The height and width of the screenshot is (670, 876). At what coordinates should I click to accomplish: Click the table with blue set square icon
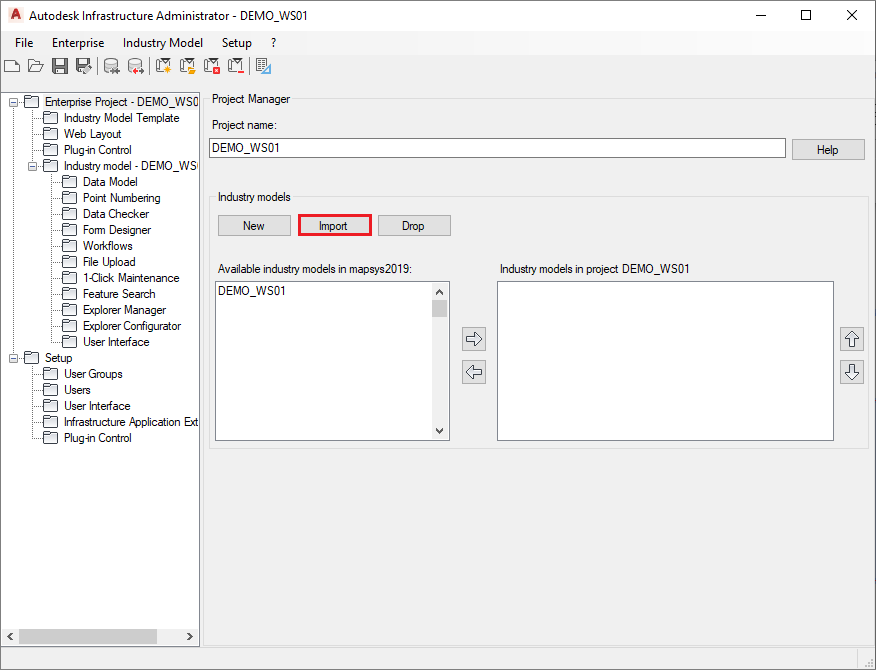(x=263, y=66)
